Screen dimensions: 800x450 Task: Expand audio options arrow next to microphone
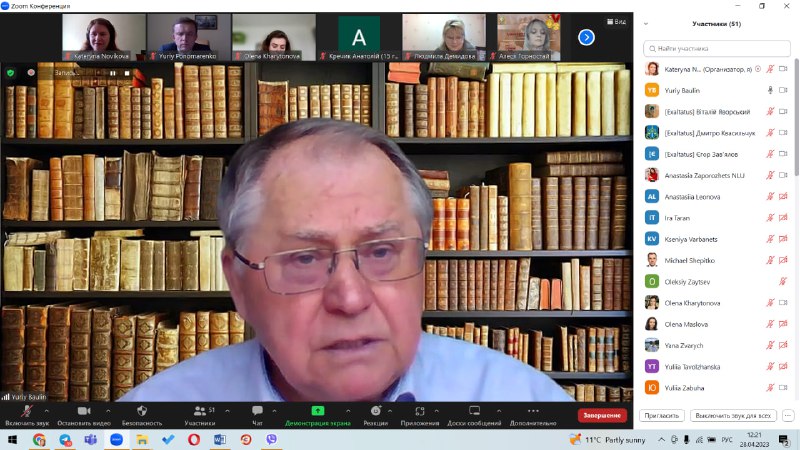click(46, 409)
